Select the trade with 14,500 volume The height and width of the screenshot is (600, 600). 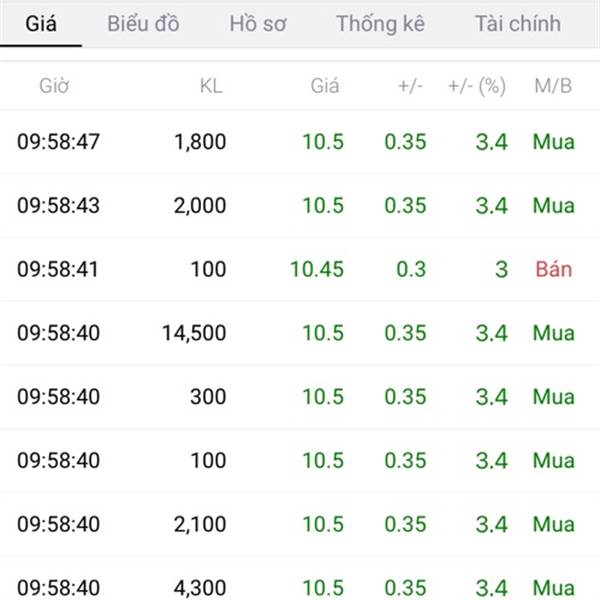coord(300,333)
